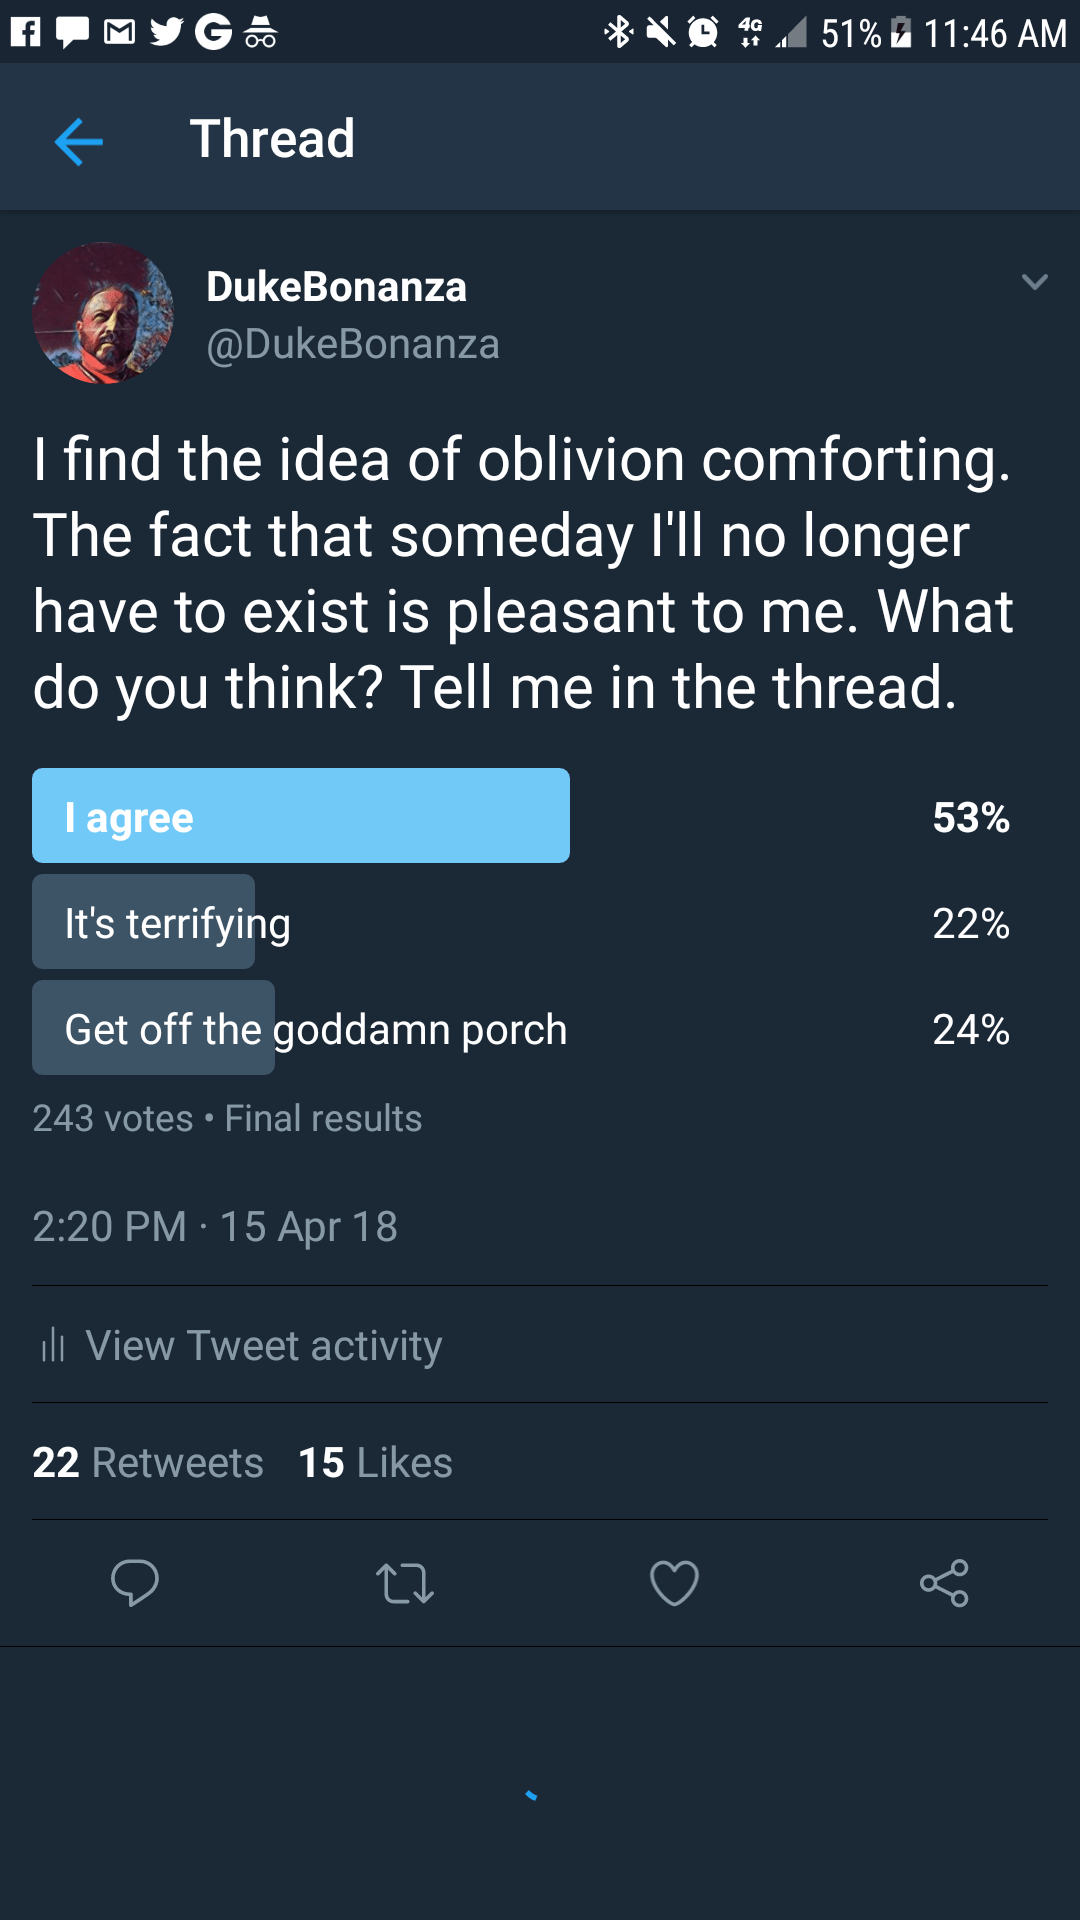1080x1920 pixels.
Task: Tap the Twitter bird status bar icon
Action: pyautogui.click(x=167, y=32)
